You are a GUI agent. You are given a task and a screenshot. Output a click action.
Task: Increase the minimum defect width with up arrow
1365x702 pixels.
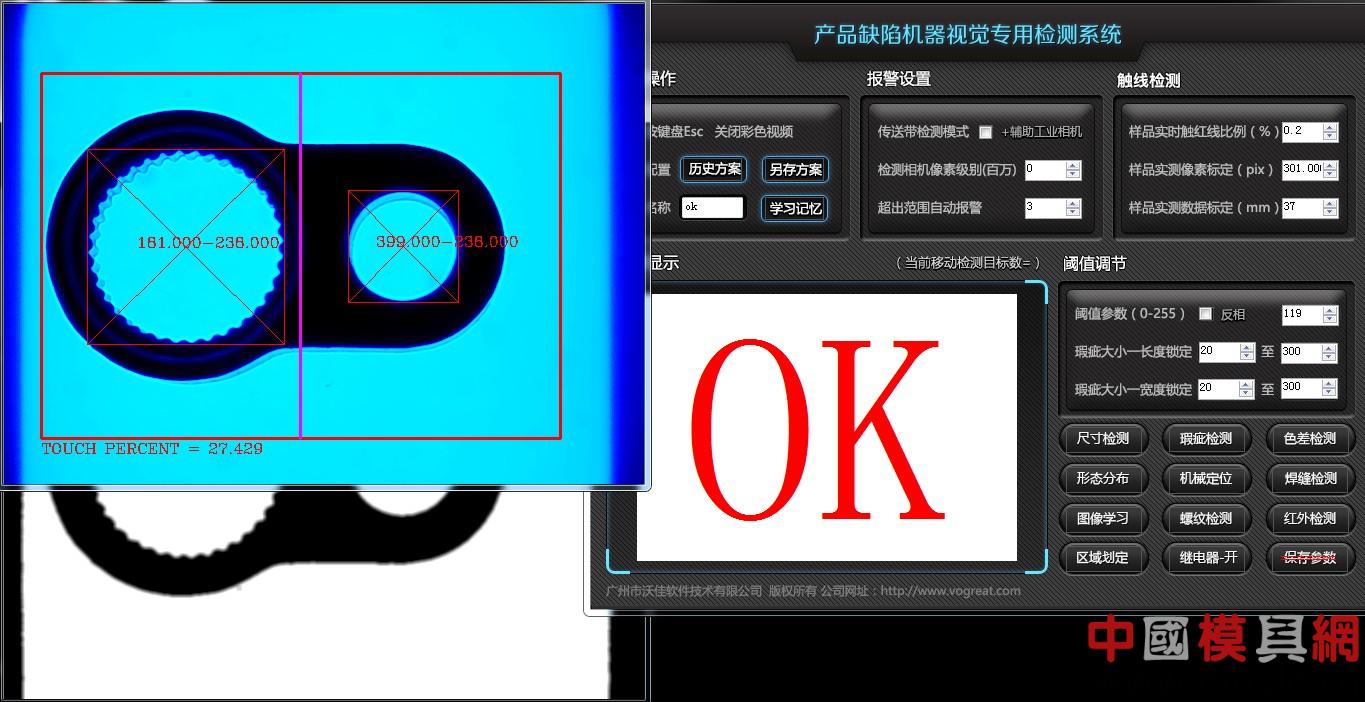(x=1247, y=384)
